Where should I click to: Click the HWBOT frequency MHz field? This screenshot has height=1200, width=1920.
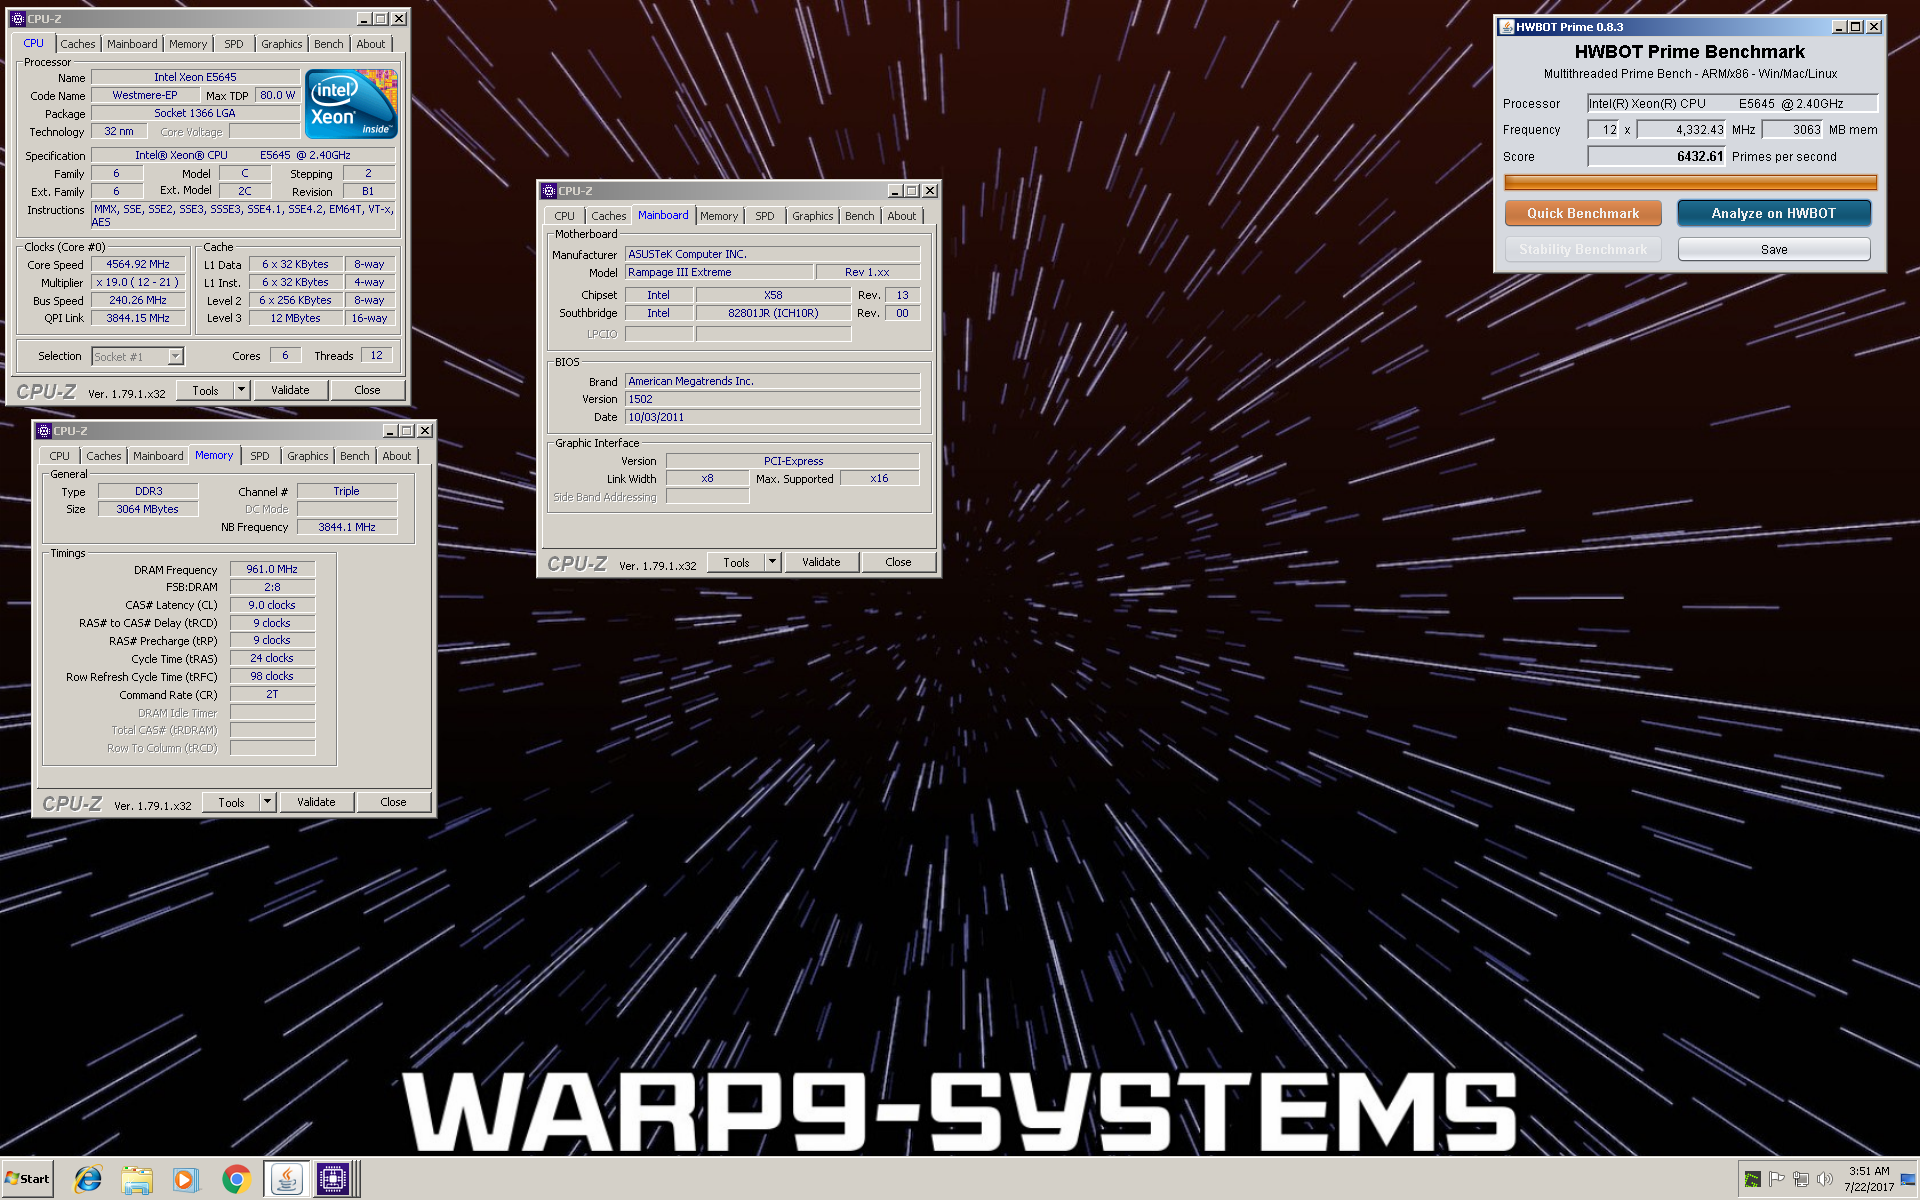(x=1681, y=130)
